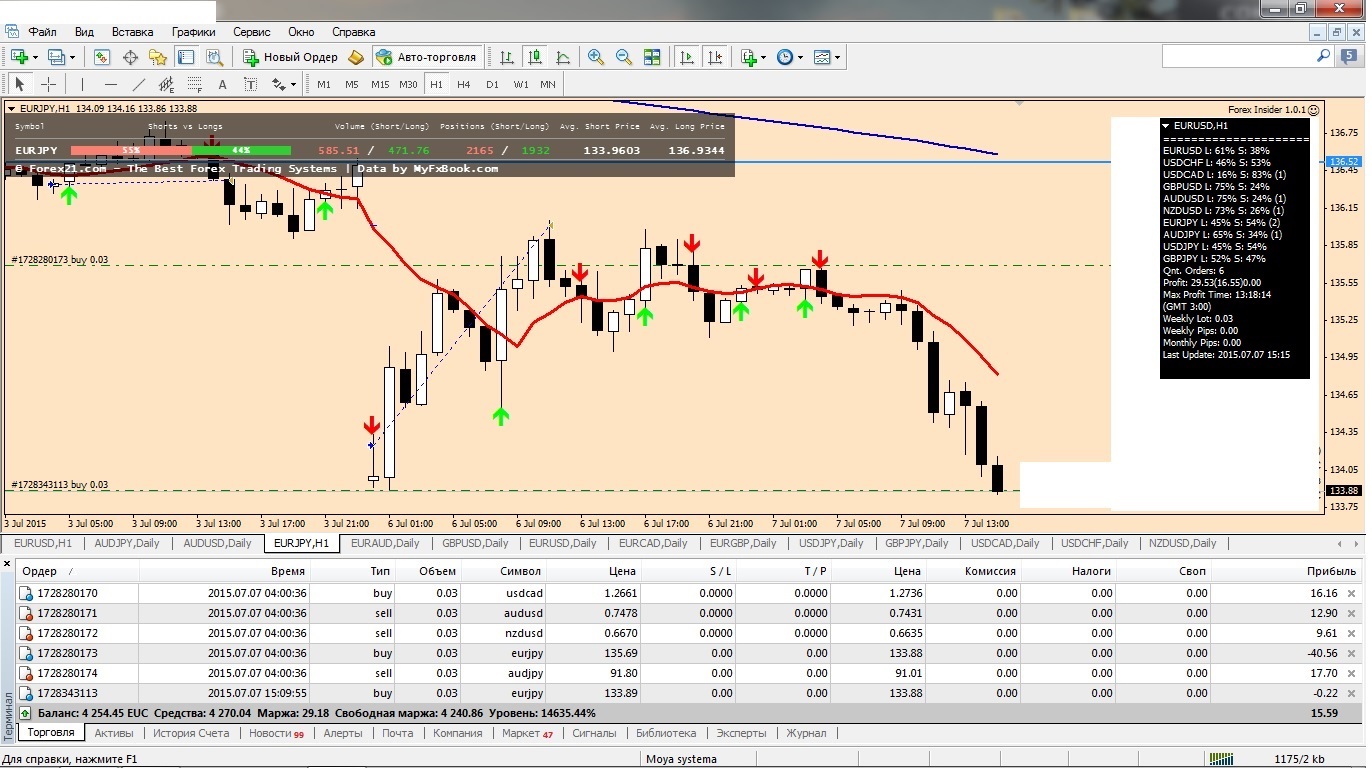Select the H4 timeframe button
Screen dimensions: 1372x768
464,85
